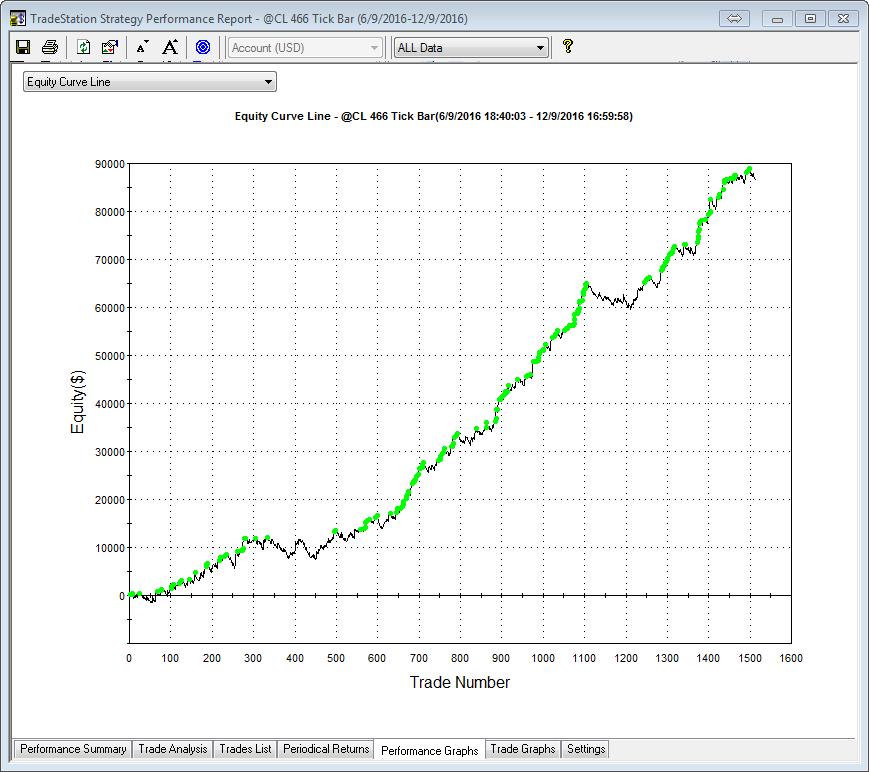Go to the Periodical Returns tab

click(326, 749)
